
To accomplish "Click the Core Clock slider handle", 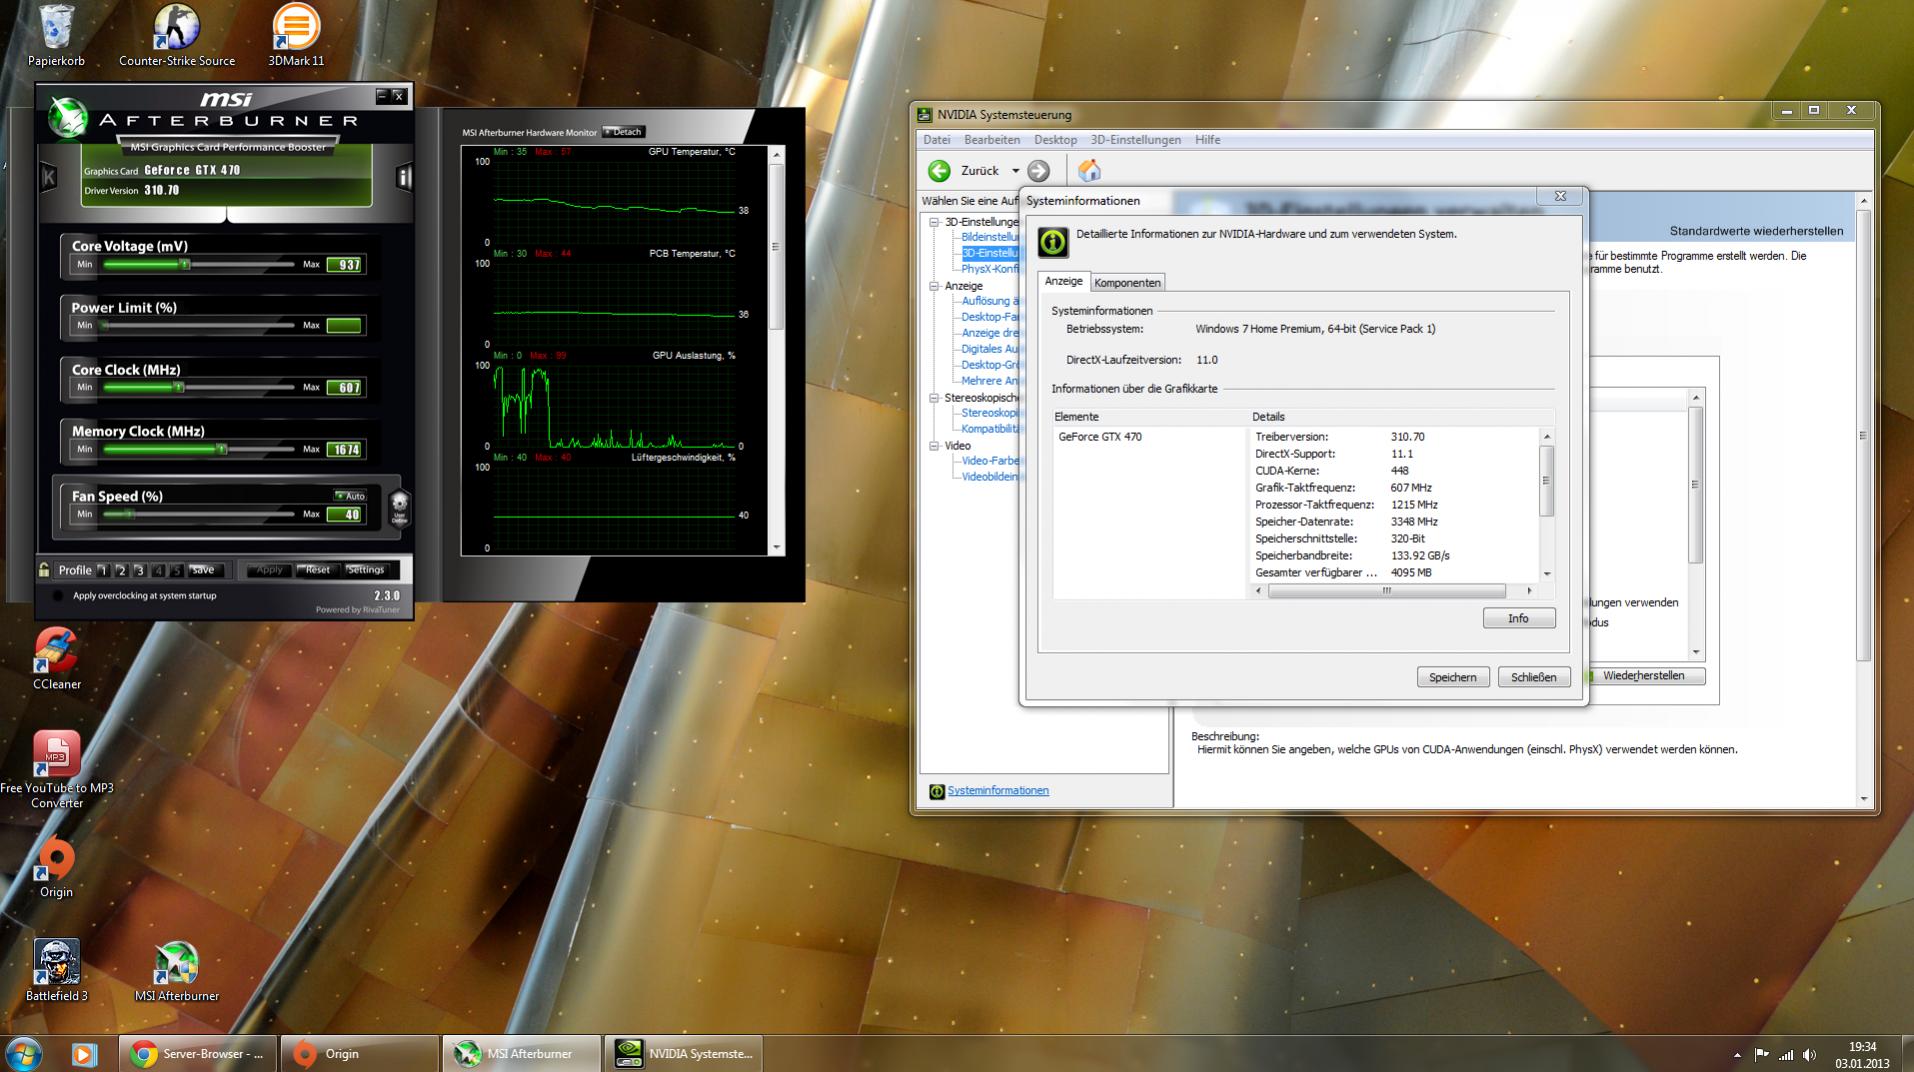I will click(178, 387).
